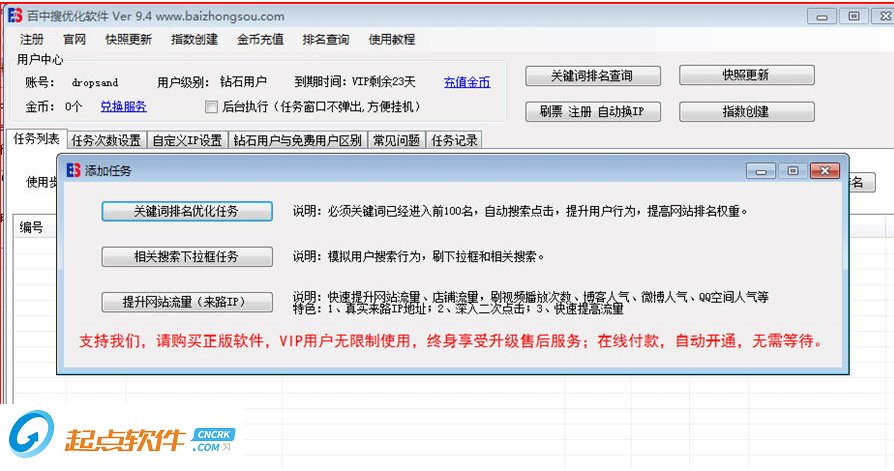The image size is (894, 471).
Task: Open the 使用教程 menu
Action: 392,40
